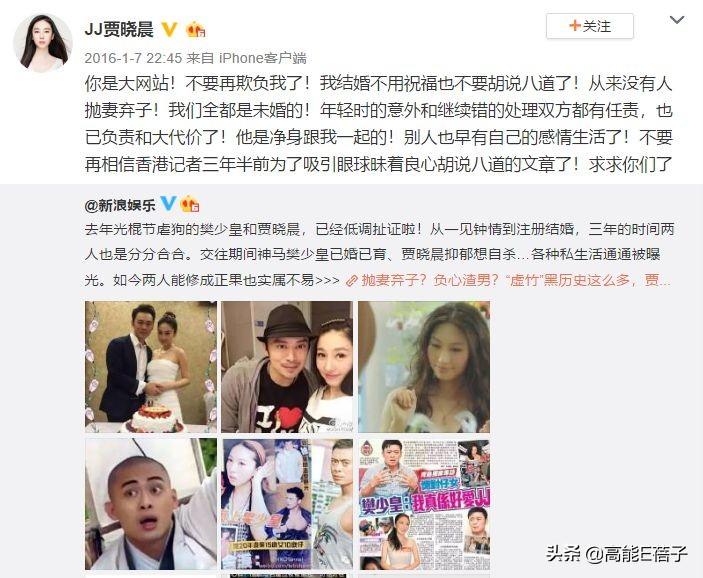
Task: Click the 2016-1-7 22:45 timestamp
Action: (133, 58)
